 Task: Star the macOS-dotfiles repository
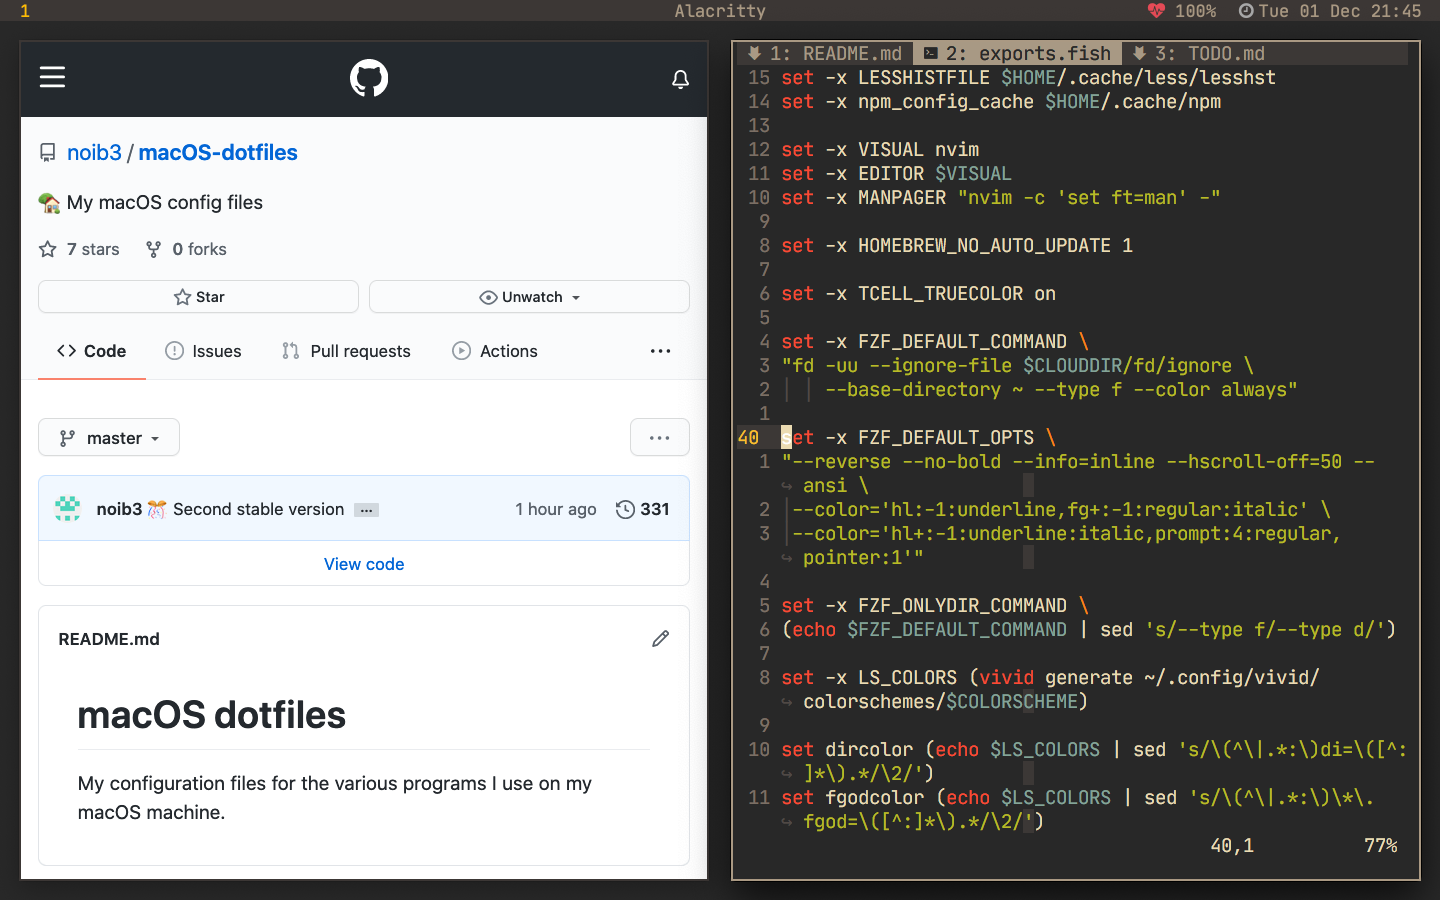[x=198, y=297]
